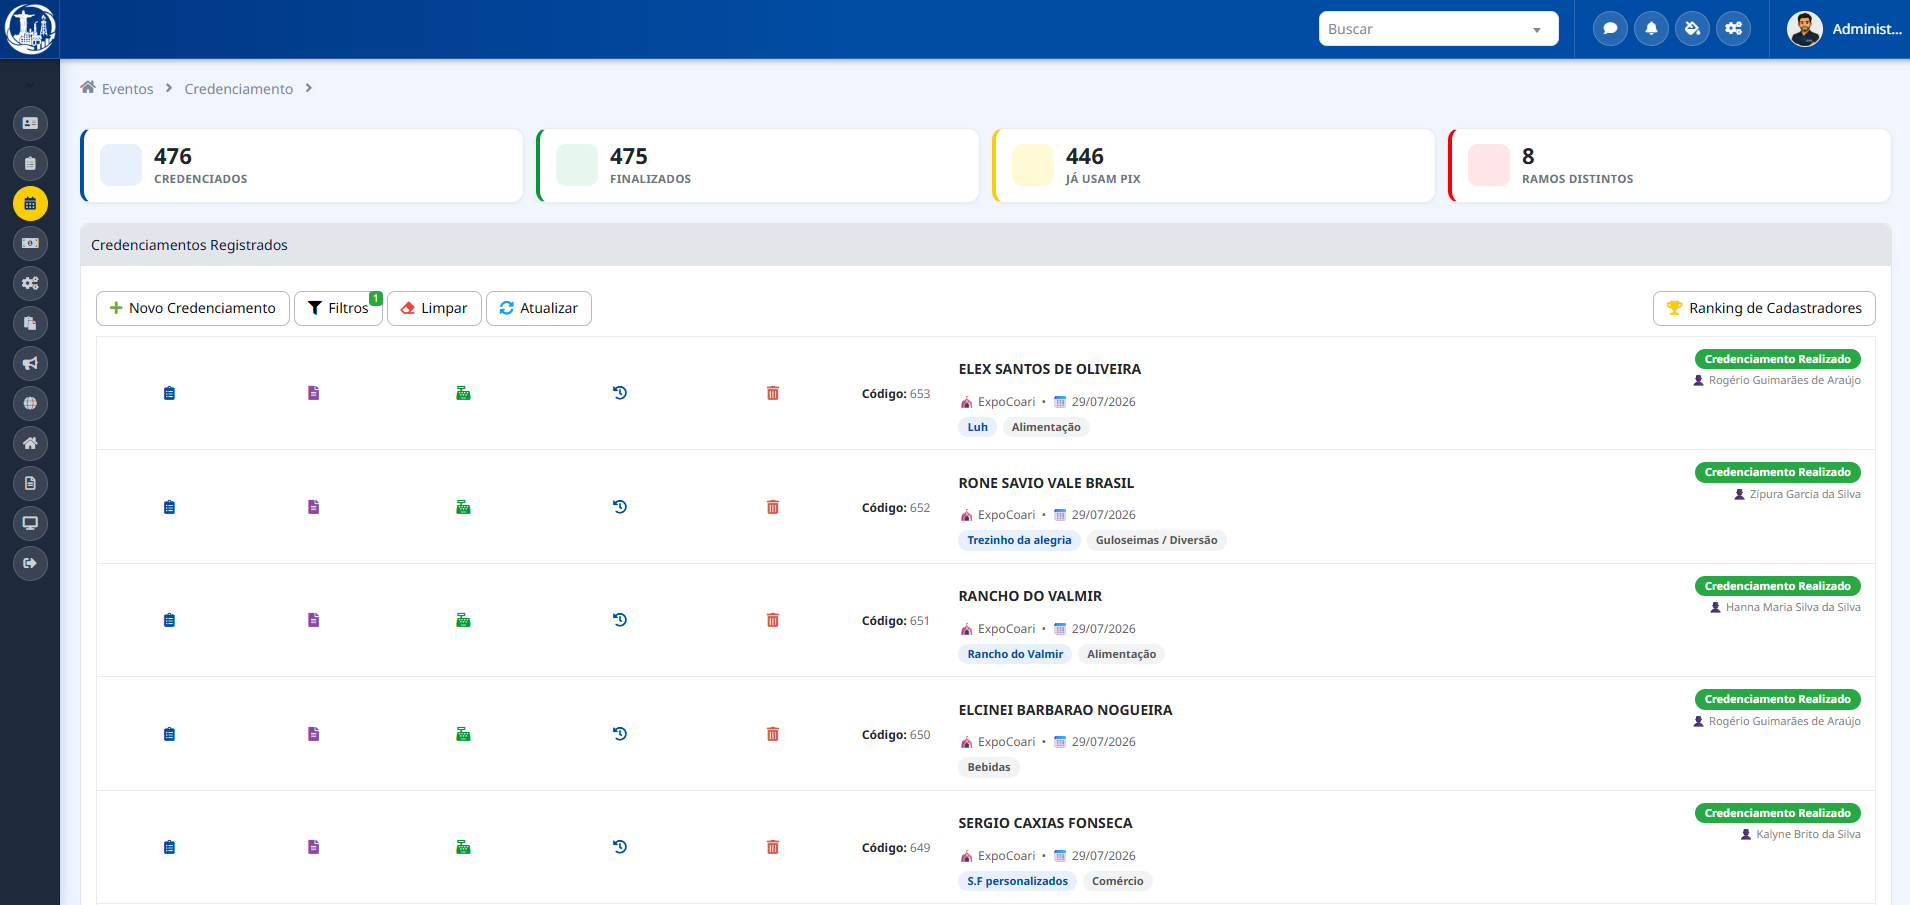The image size is (1910, 905).
Task: Go to Credenciamento breadcrumb
Action: point(238,89)
